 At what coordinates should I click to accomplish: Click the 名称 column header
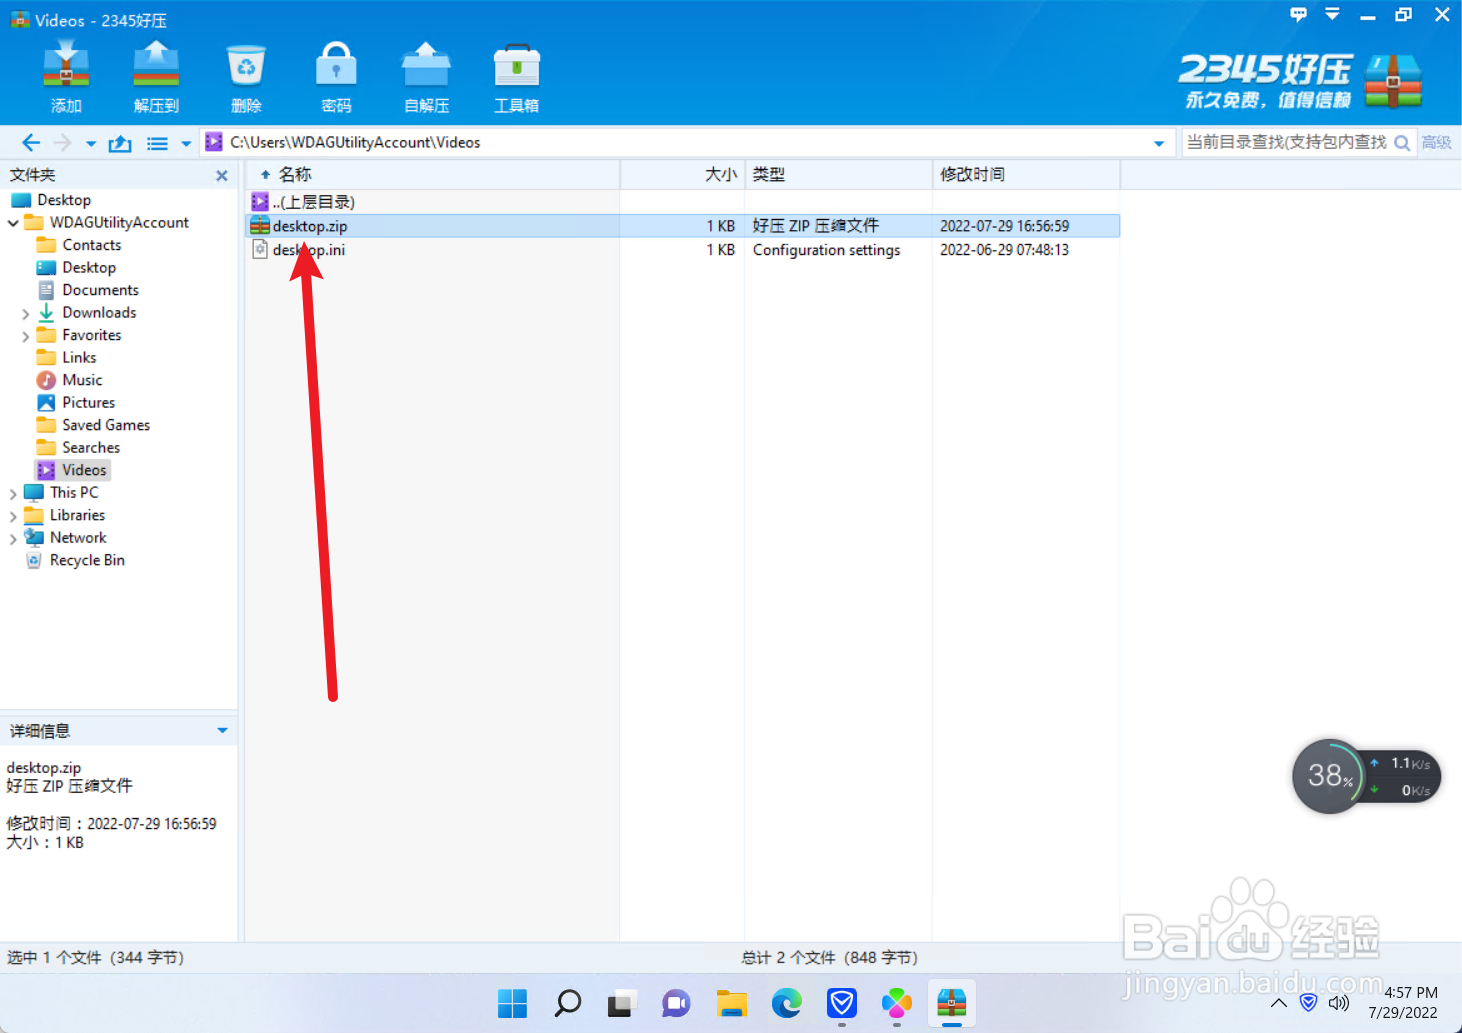(x=295, y=174)
